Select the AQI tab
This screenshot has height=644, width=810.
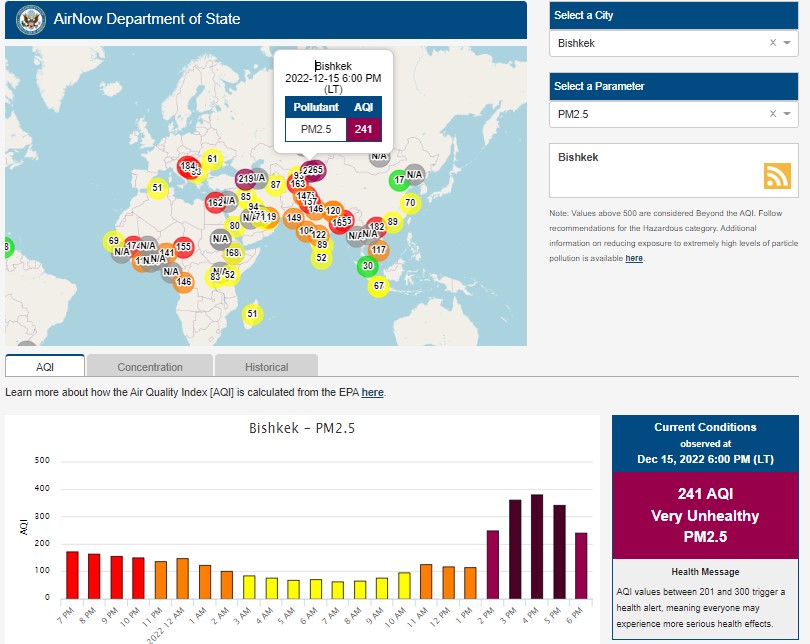pos(45,367)
